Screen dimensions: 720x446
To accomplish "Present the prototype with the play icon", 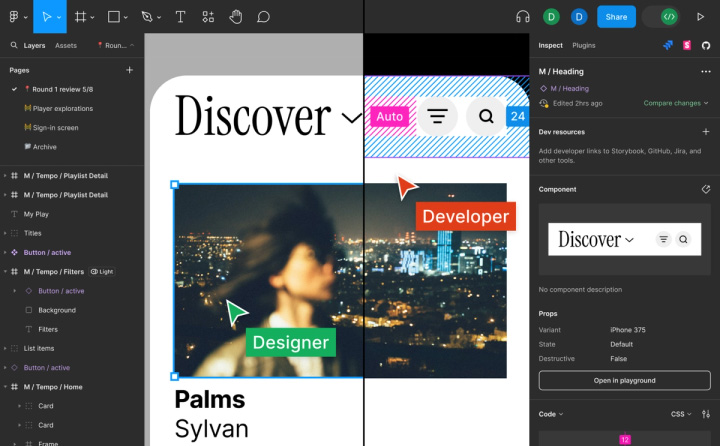I will point(700,17).
